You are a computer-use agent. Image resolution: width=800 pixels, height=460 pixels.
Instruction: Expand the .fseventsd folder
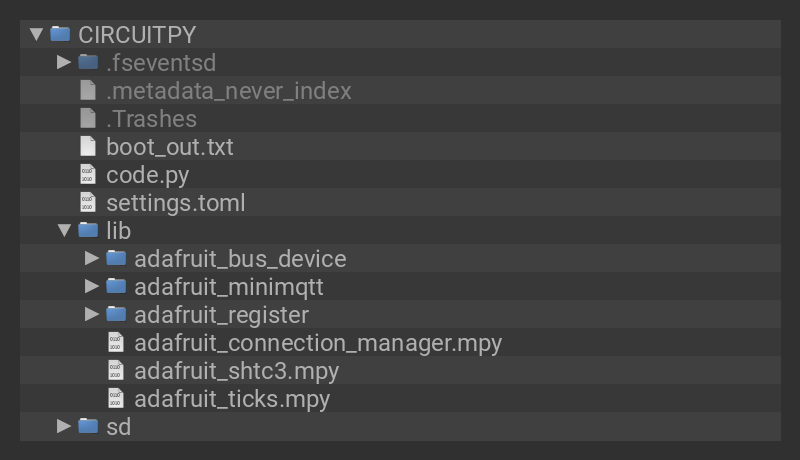pos(64,62)
